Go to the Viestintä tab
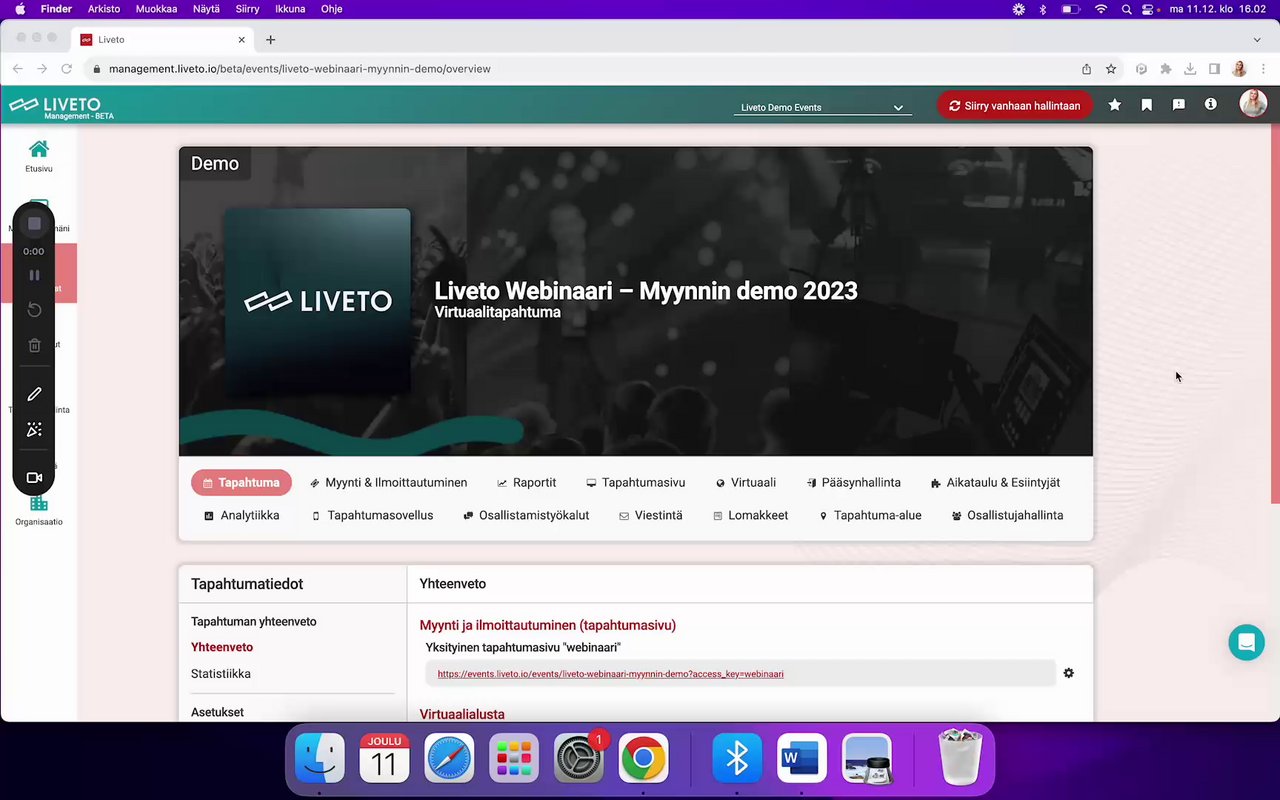This screenshot has width=1280, height=800. (651, 516)
